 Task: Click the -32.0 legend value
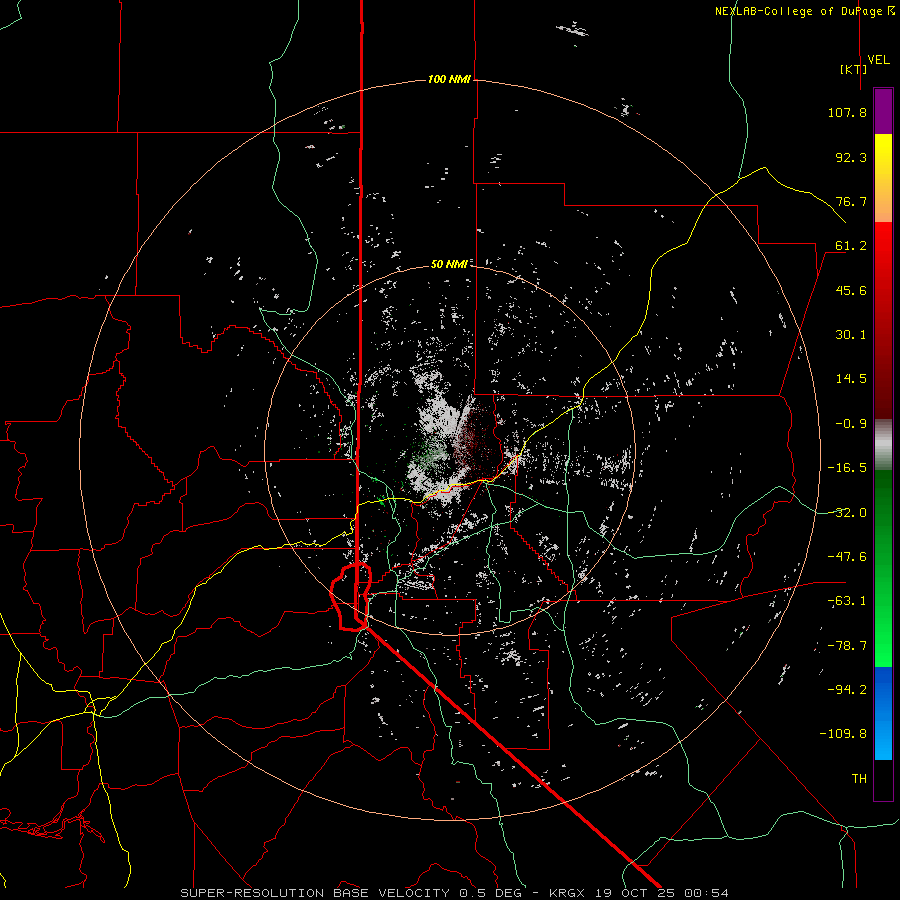click(847, 513)
